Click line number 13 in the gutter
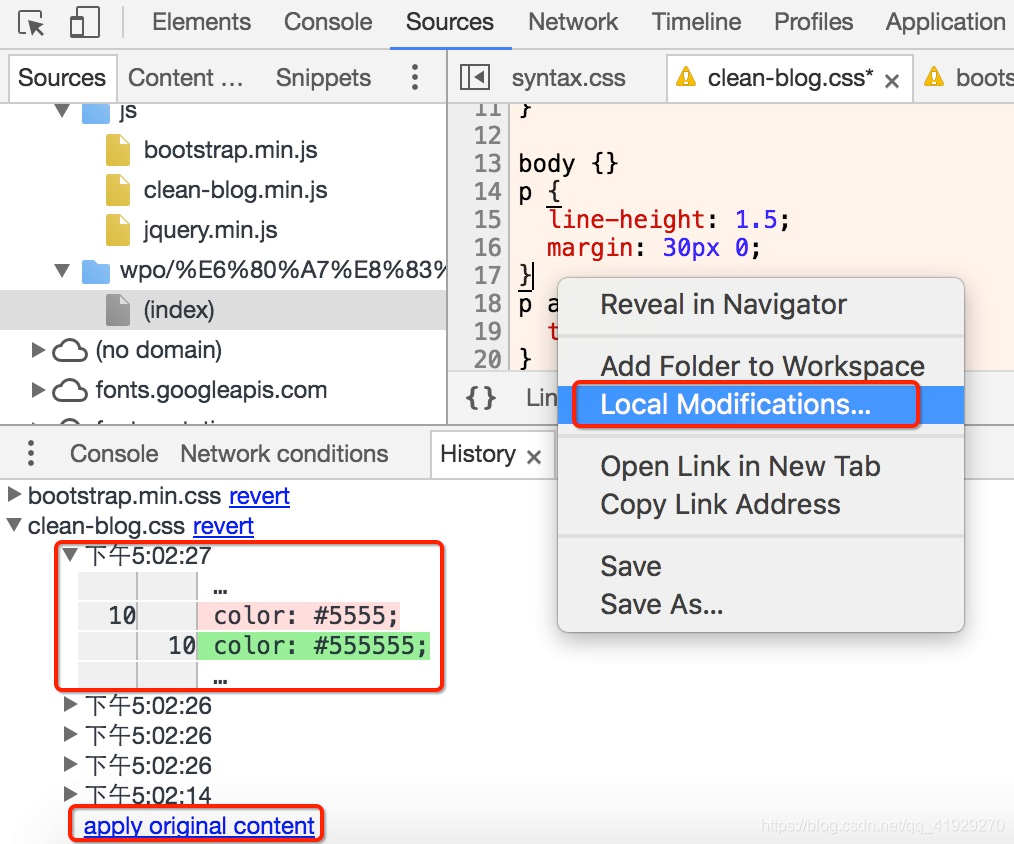Image resolution: width=1014 pixels, height=844 pixels. 488,164
